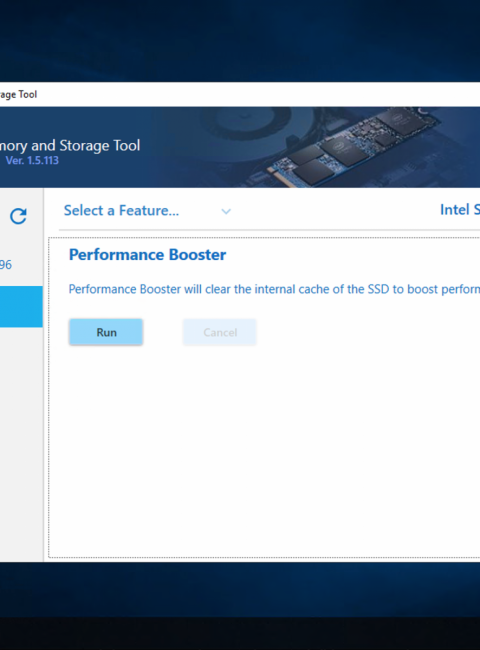Open the Select a Feature dropdown
Image resolution: width=480 pixels, height=650 pixels.
pos(147,211)
